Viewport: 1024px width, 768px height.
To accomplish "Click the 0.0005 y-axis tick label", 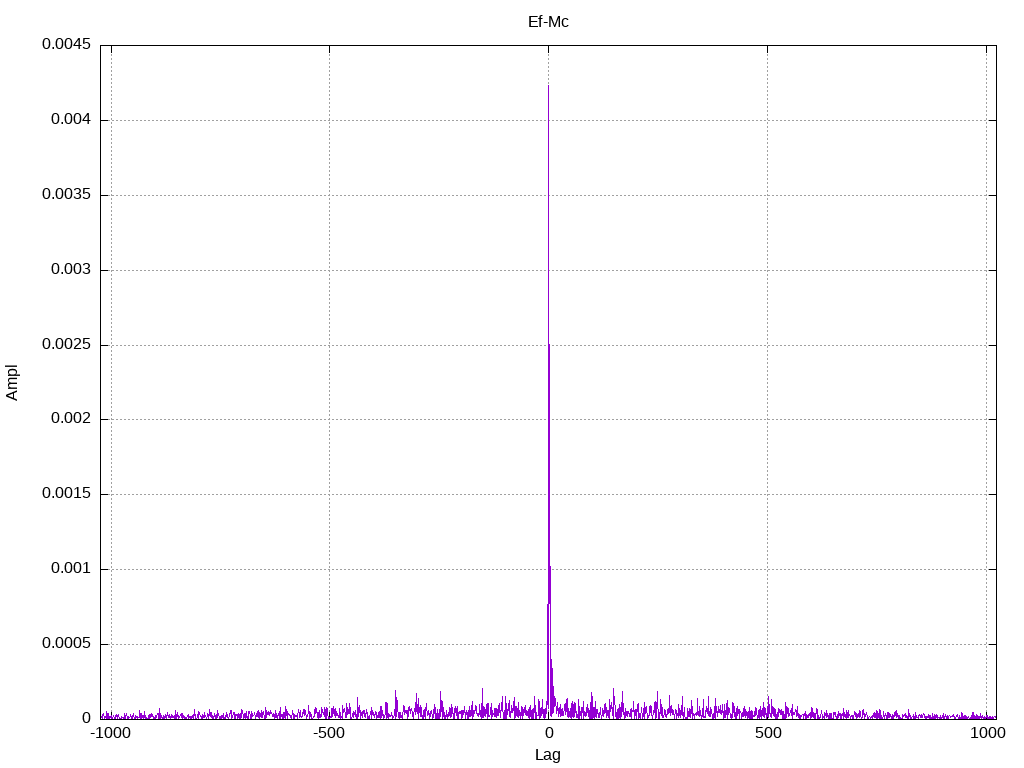I will [x=67, y=643].
